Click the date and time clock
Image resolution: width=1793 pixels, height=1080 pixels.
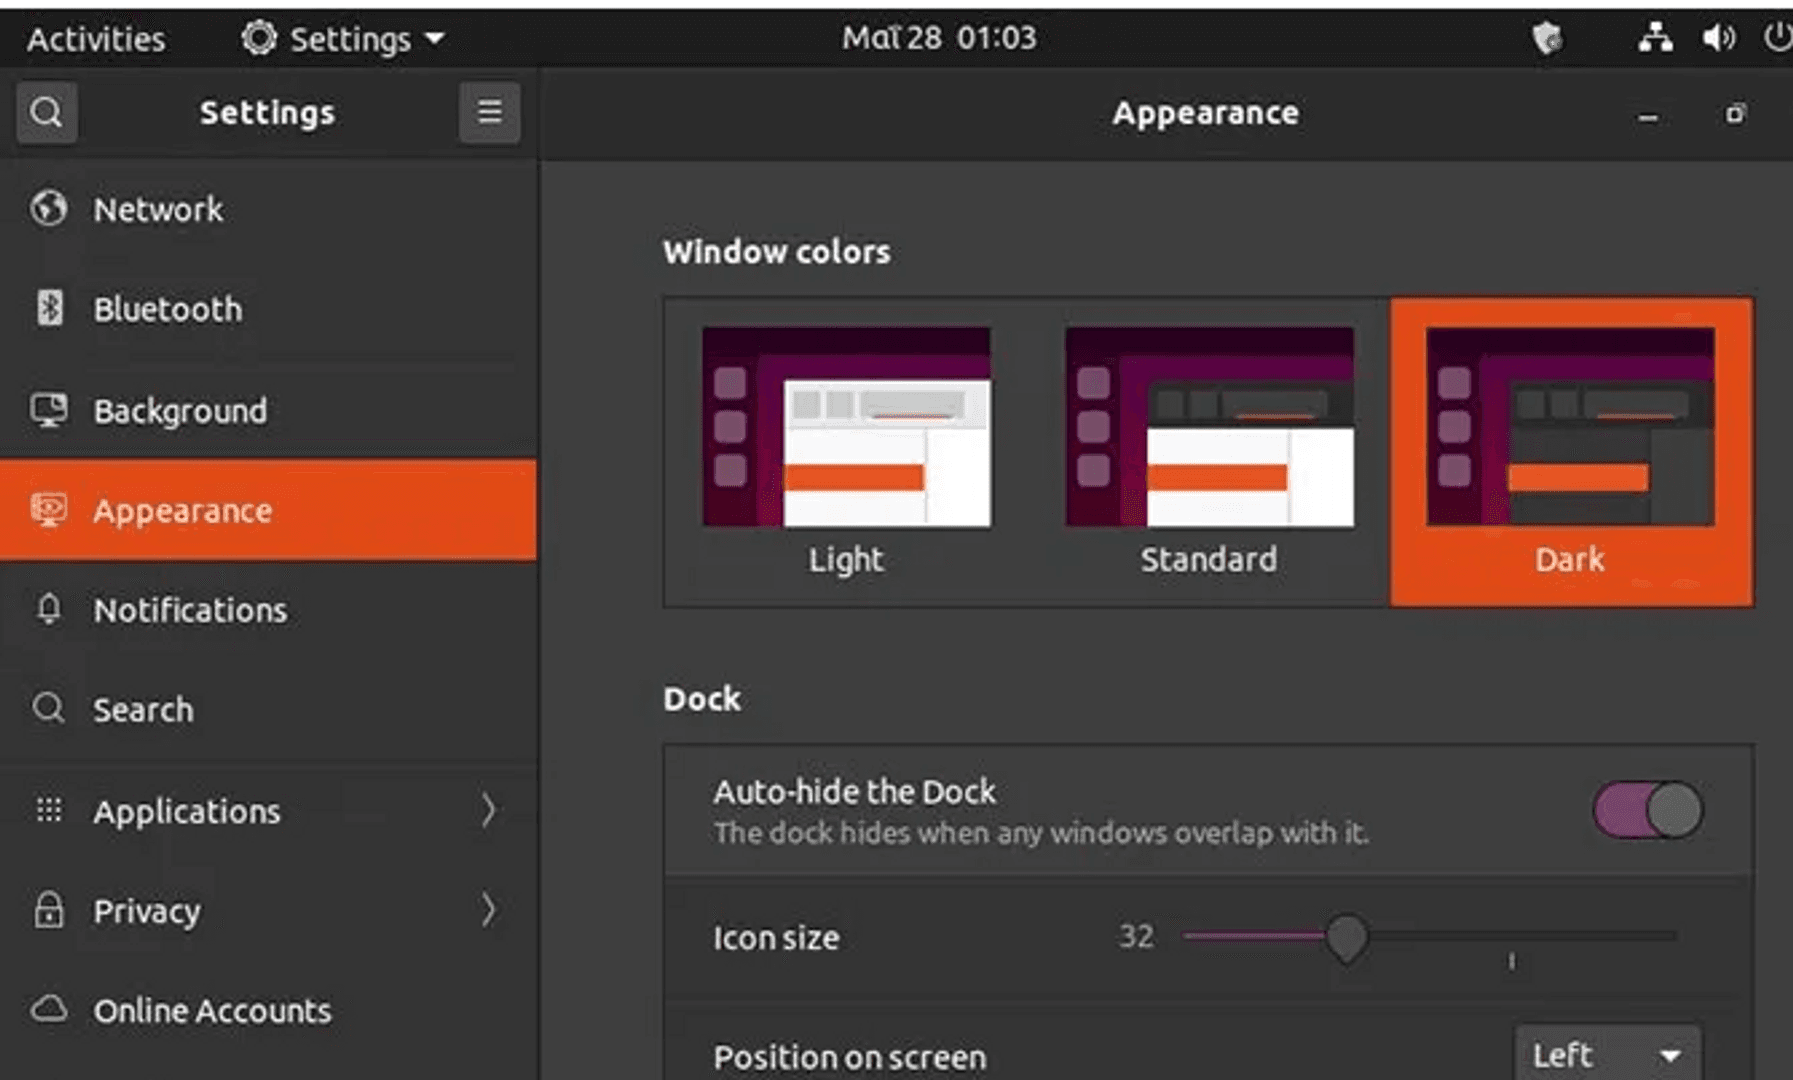(938, 38)
